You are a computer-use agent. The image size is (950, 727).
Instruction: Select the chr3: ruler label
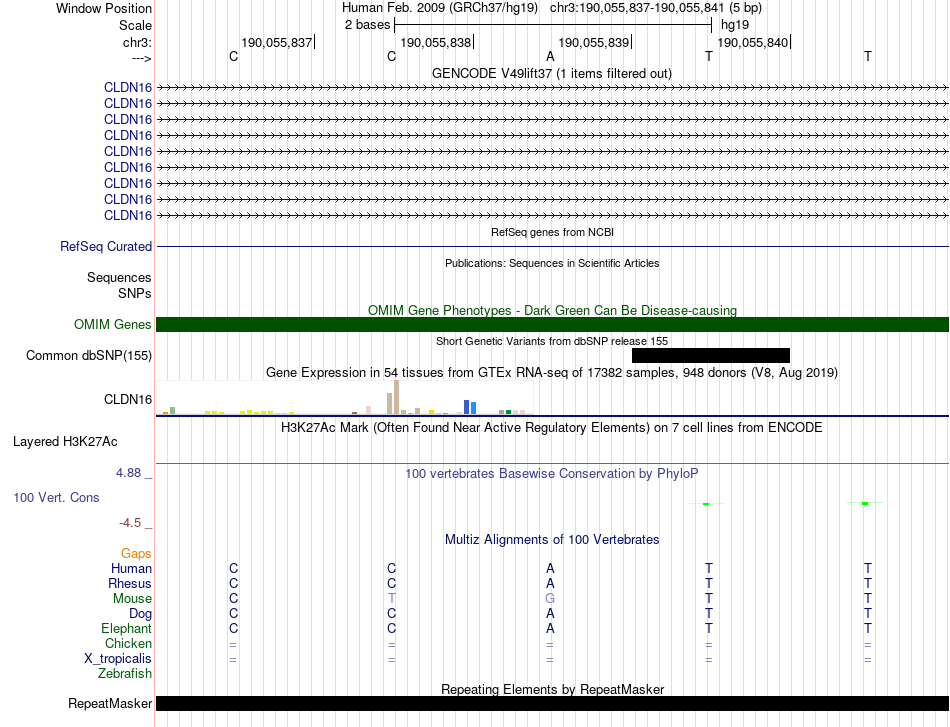pyautogui.click(x=138, y=42)
